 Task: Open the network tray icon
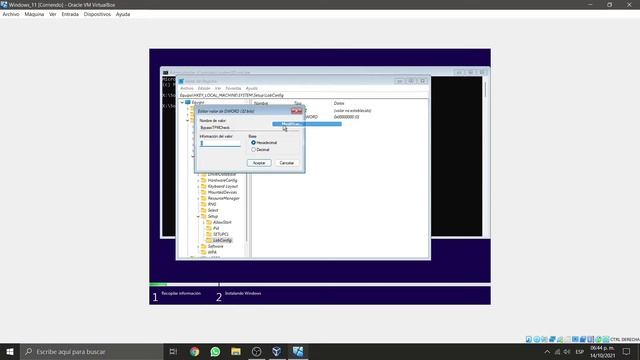[557, 351]
